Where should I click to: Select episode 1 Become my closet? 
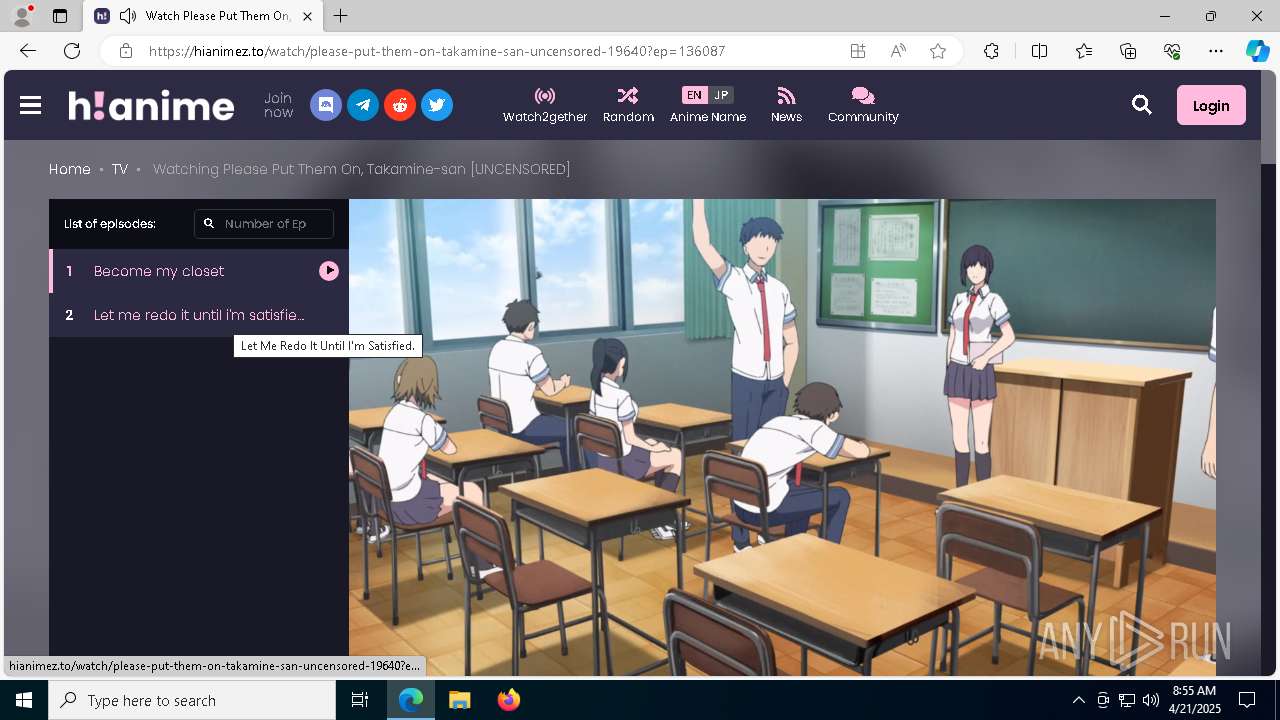click(199, 271)
